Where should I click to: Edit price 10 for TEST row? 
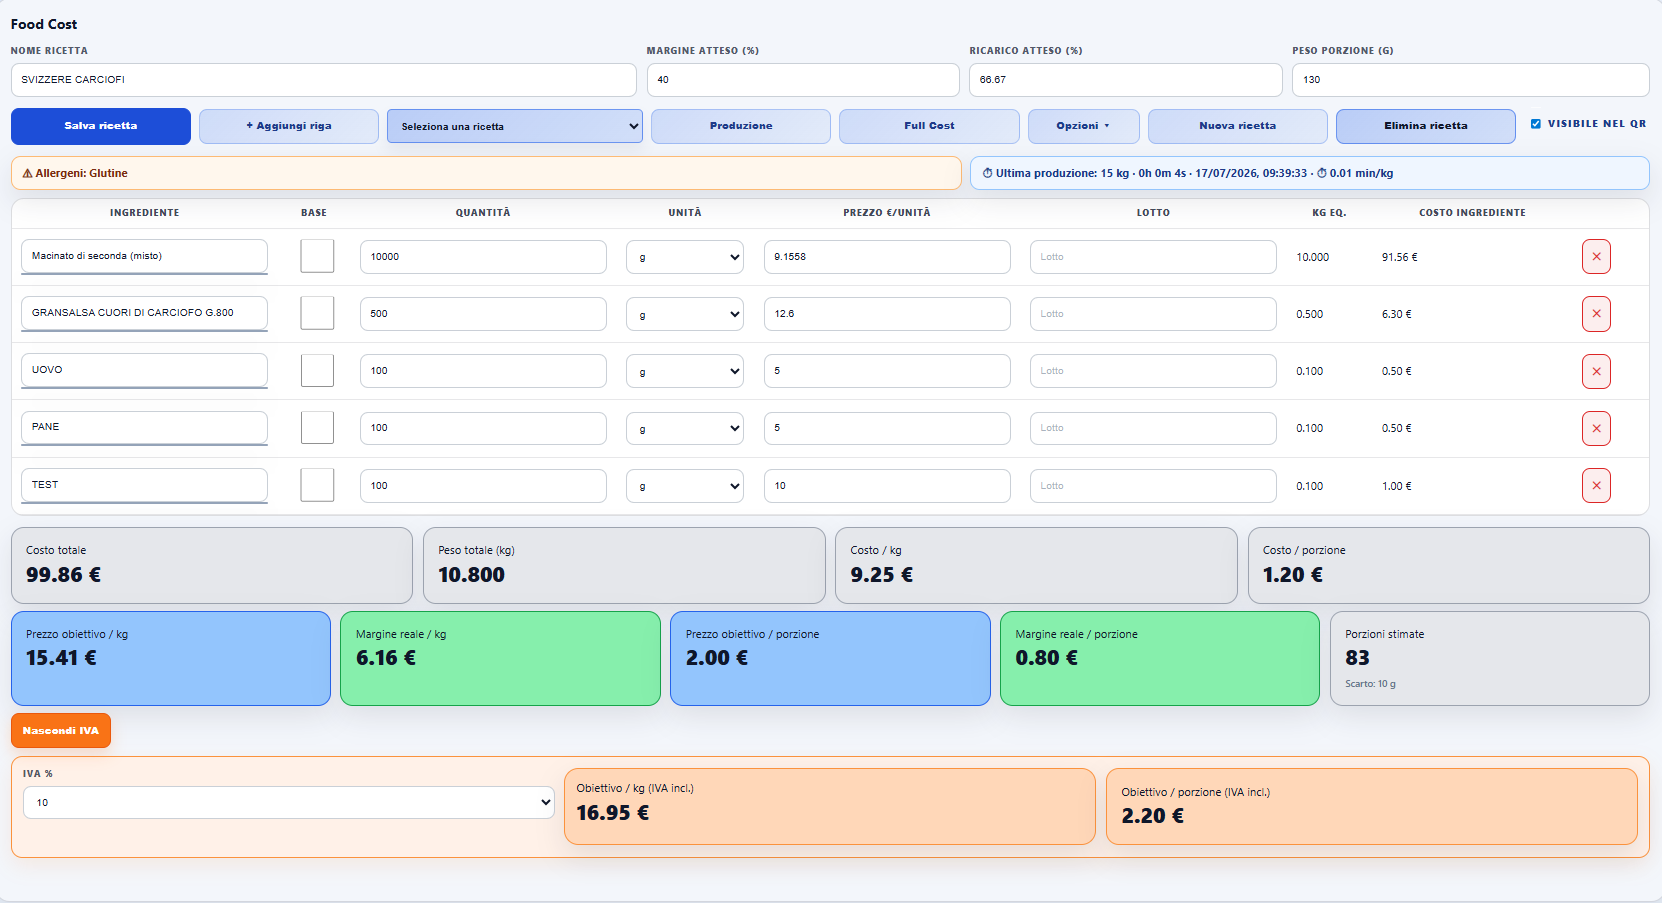[x=887, y=486]
